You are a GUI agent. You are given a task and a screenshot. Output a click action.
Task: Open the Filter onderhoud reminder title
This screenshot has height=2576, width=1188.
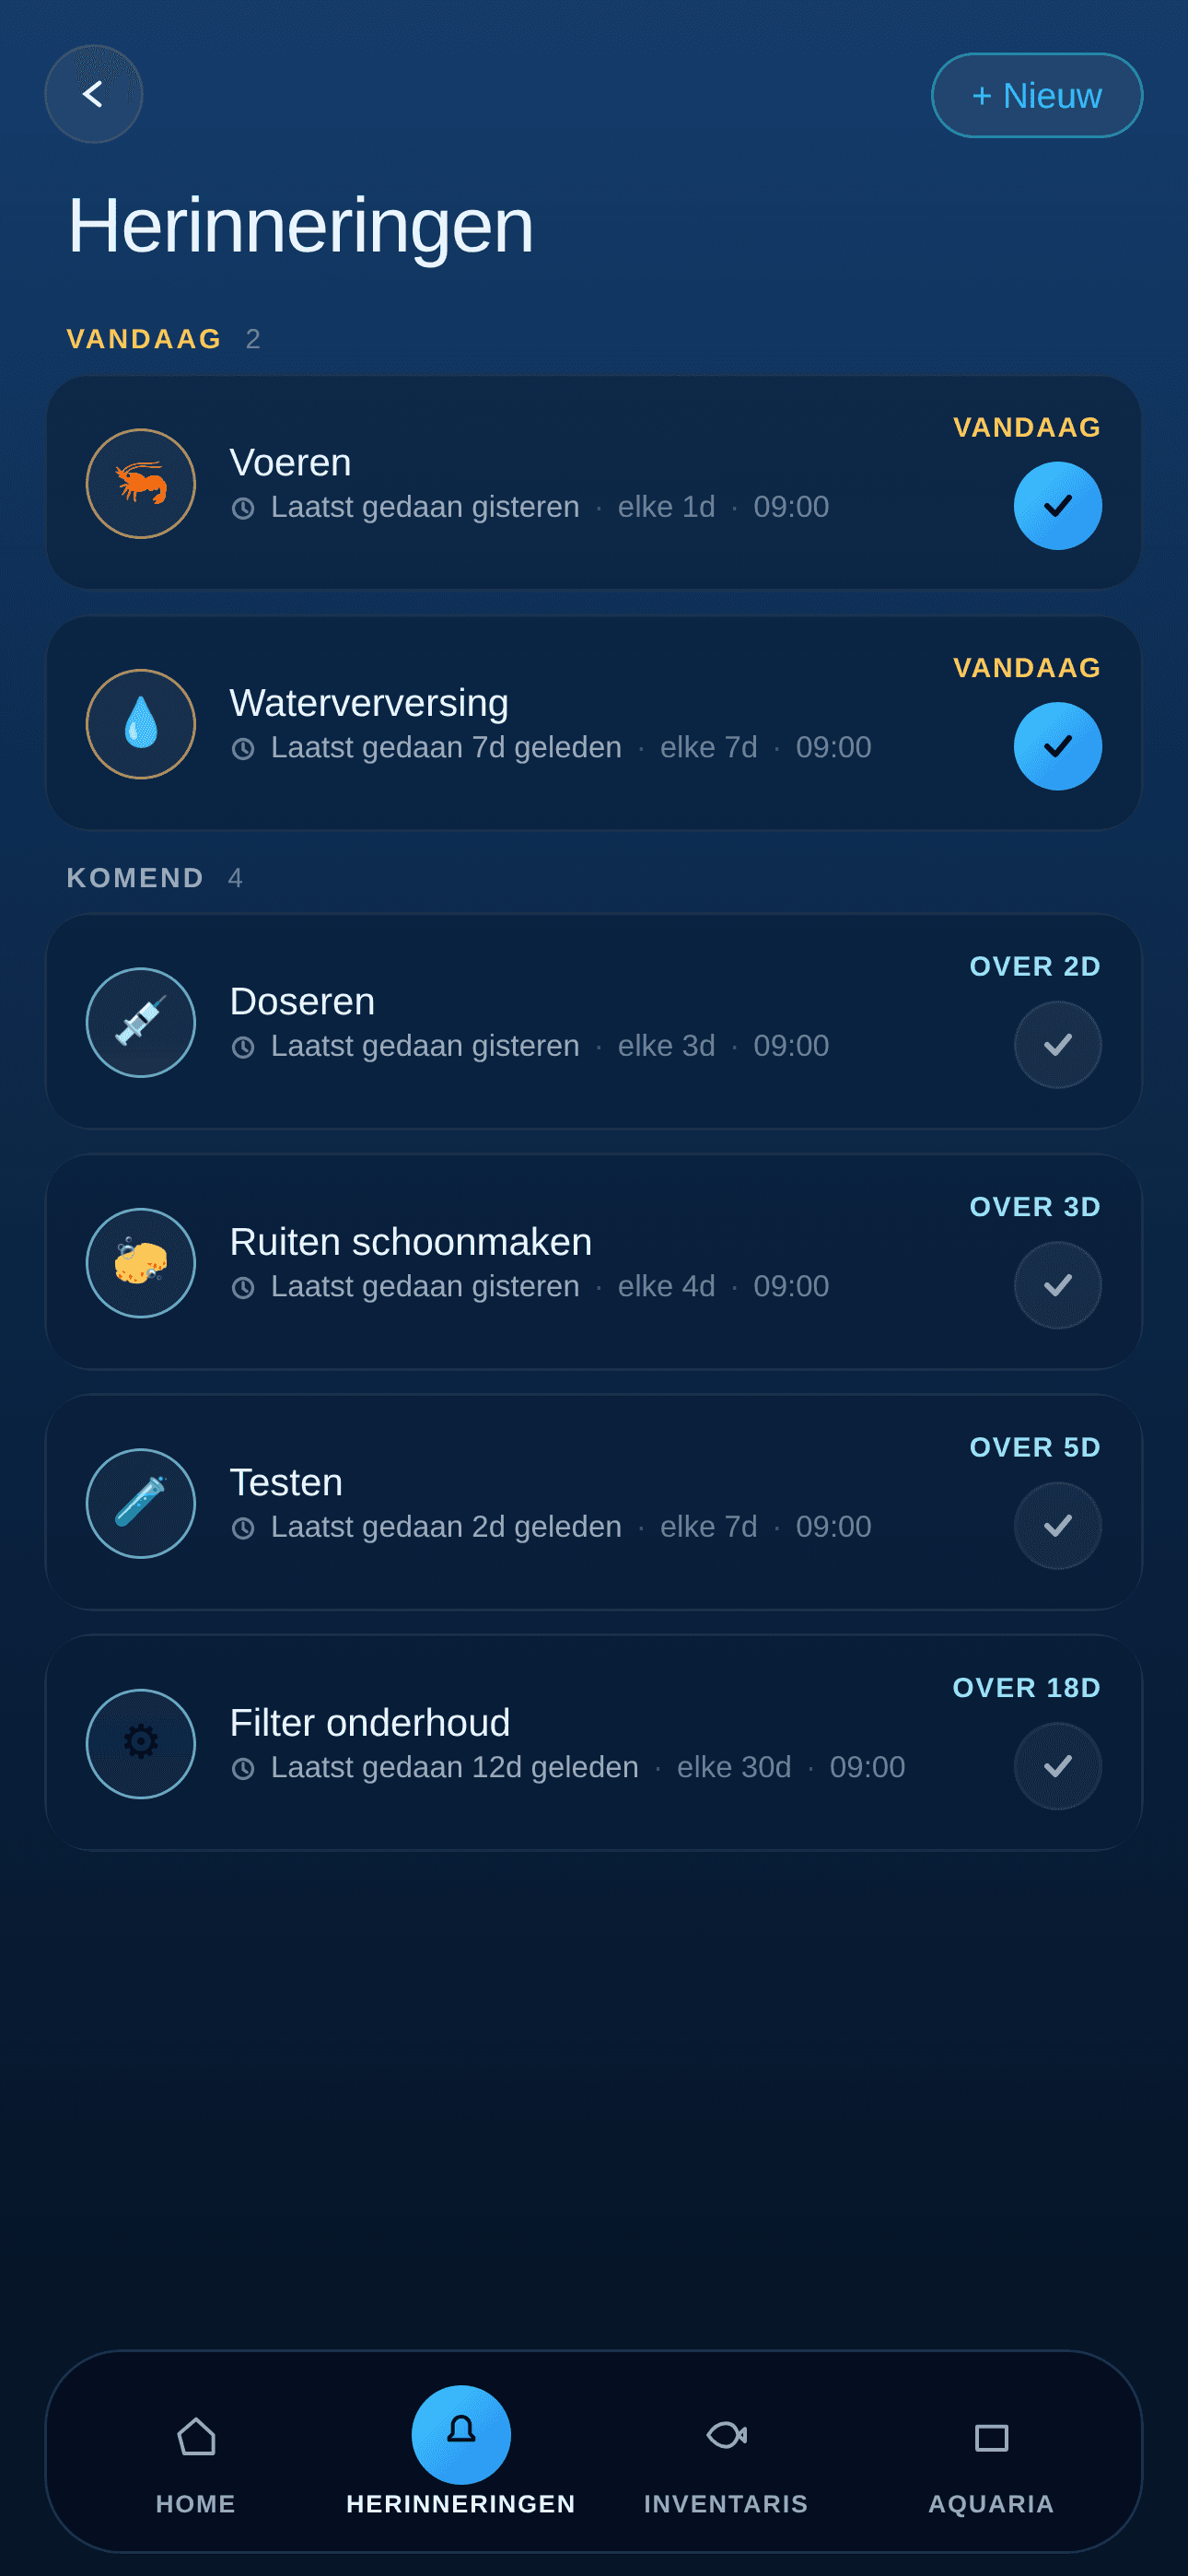tap(370, 1722)
